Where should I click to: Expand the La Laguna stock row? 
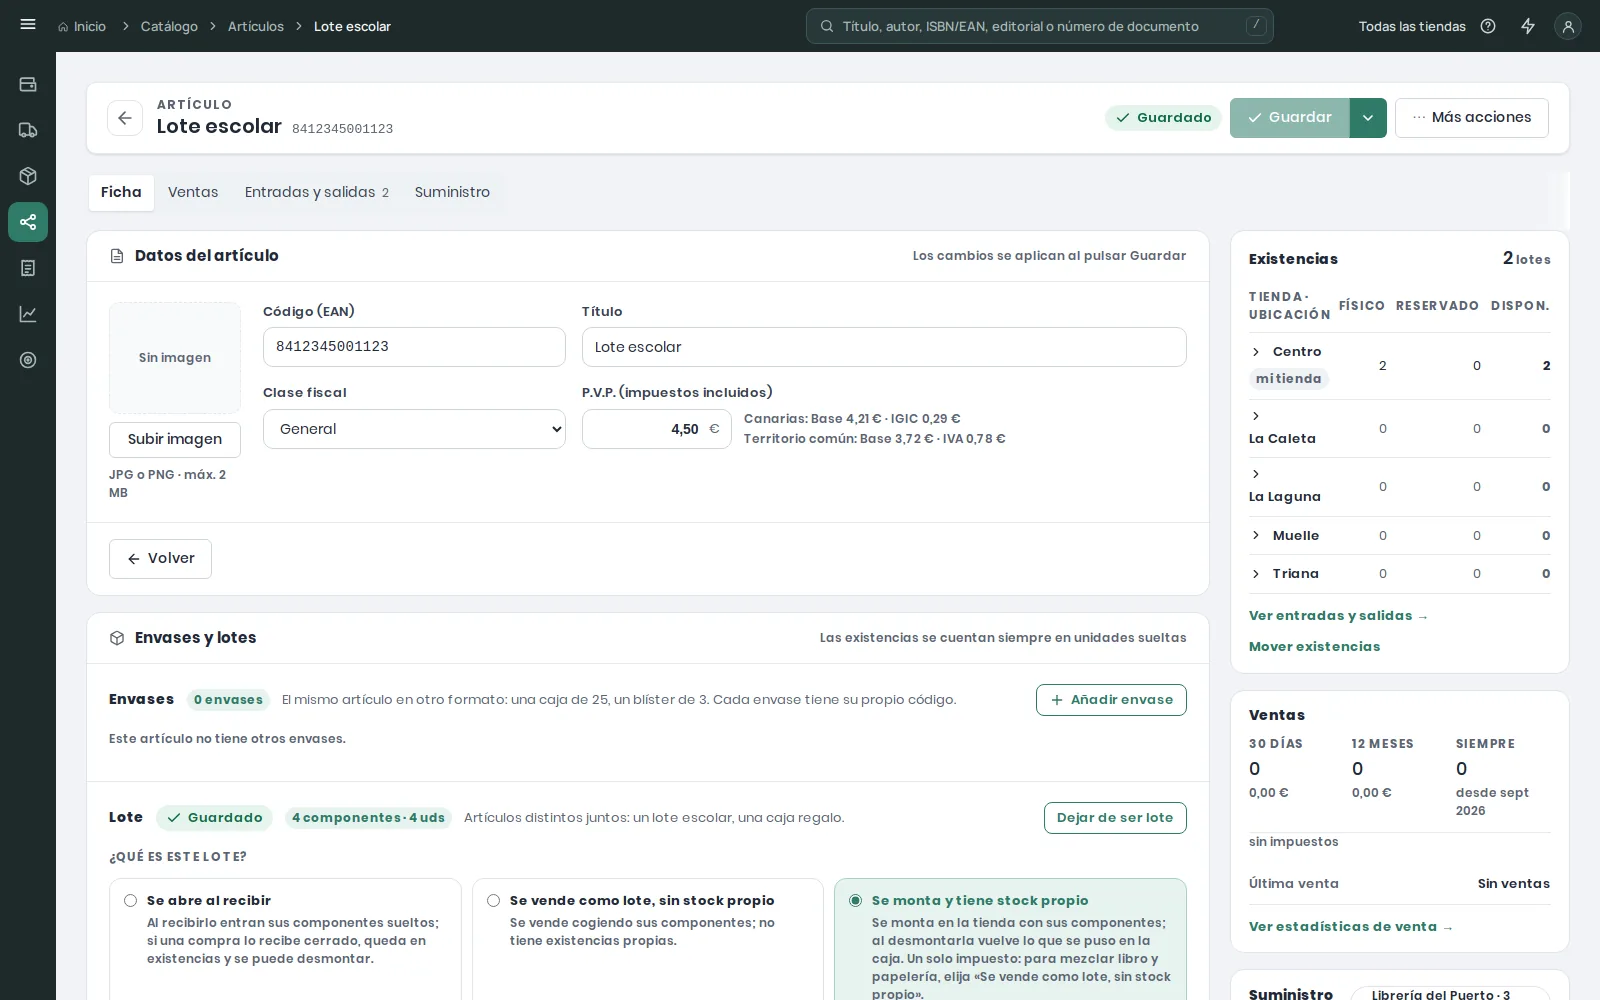pos(1256,474)
